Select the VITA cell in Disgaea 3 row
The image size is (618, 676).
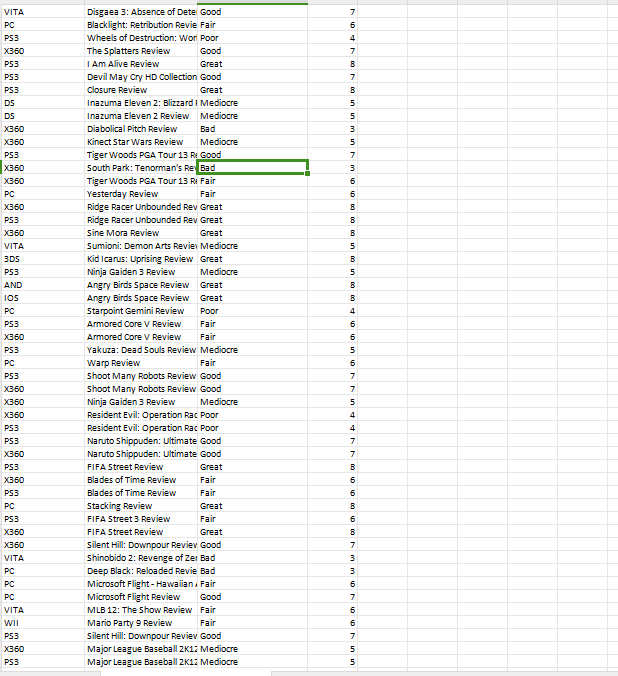coord(42,12)
